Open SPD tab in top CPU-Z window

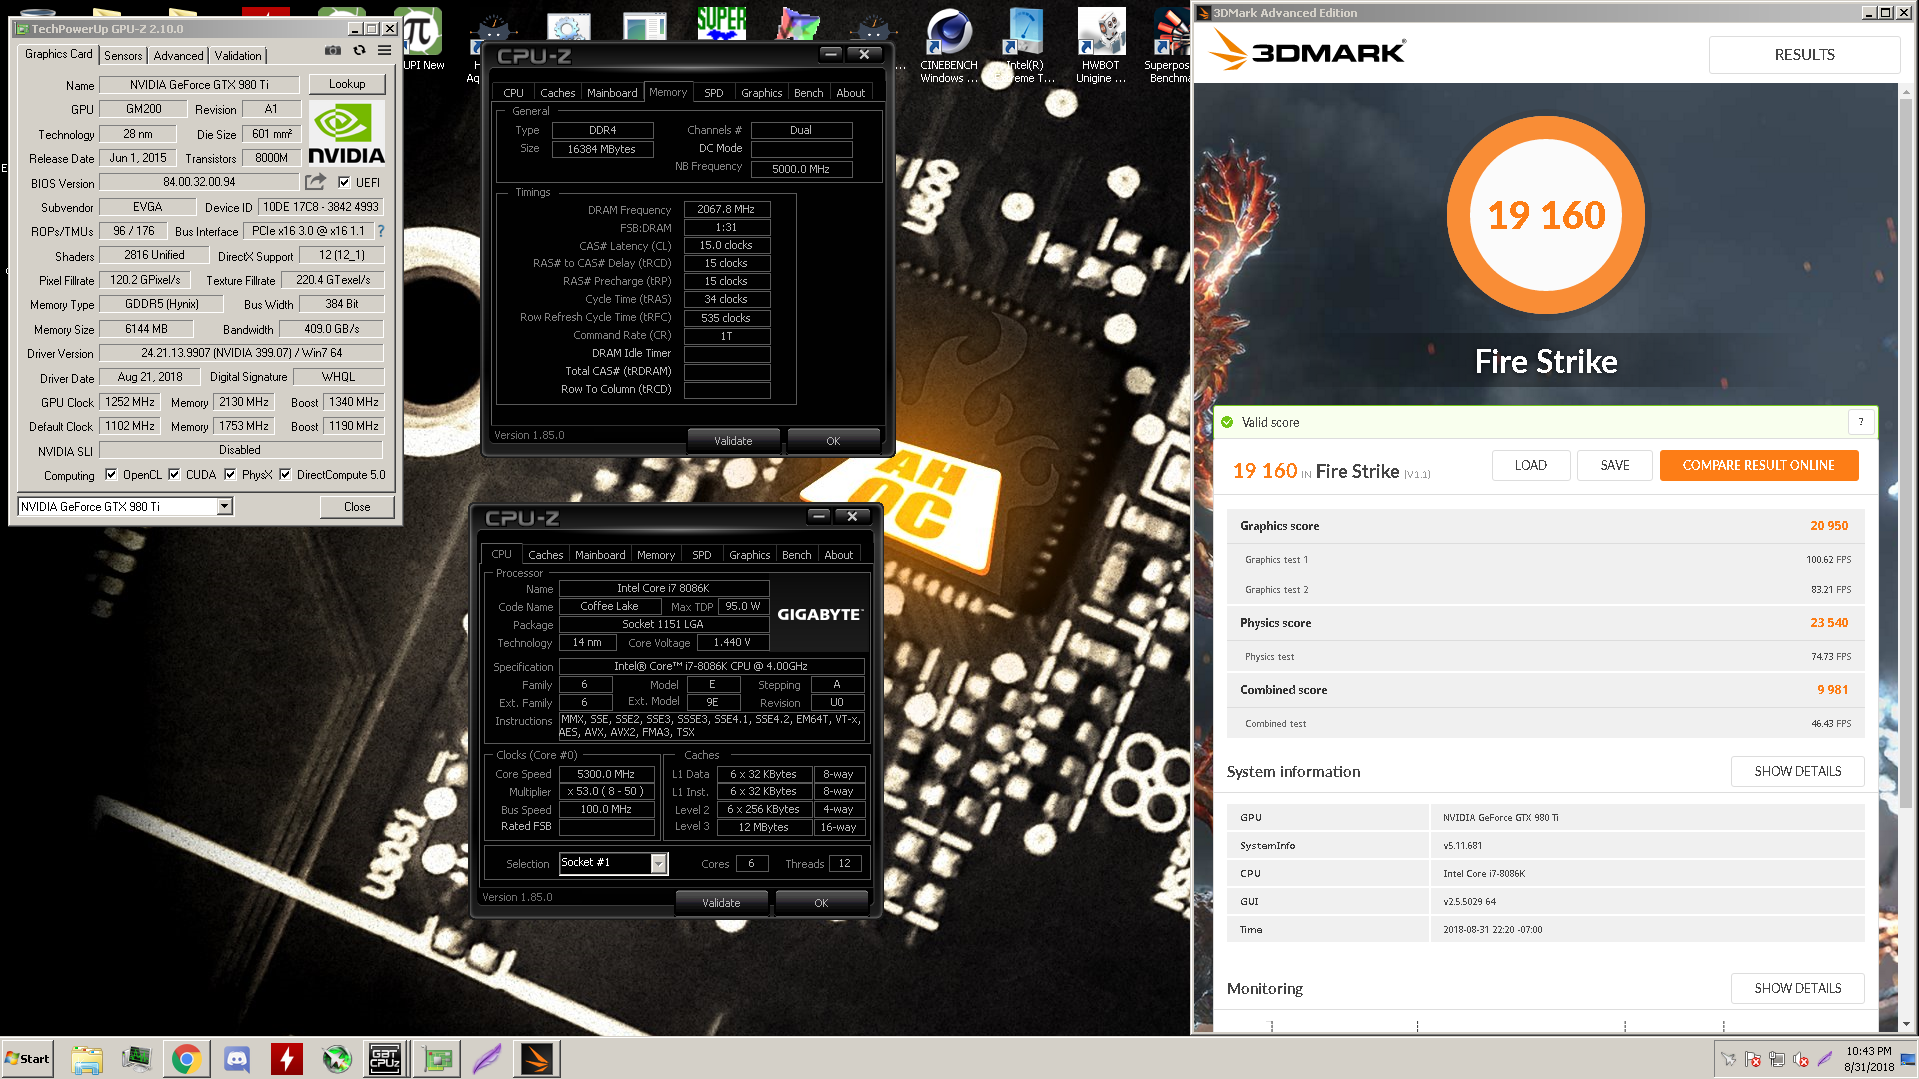(714, 93)
